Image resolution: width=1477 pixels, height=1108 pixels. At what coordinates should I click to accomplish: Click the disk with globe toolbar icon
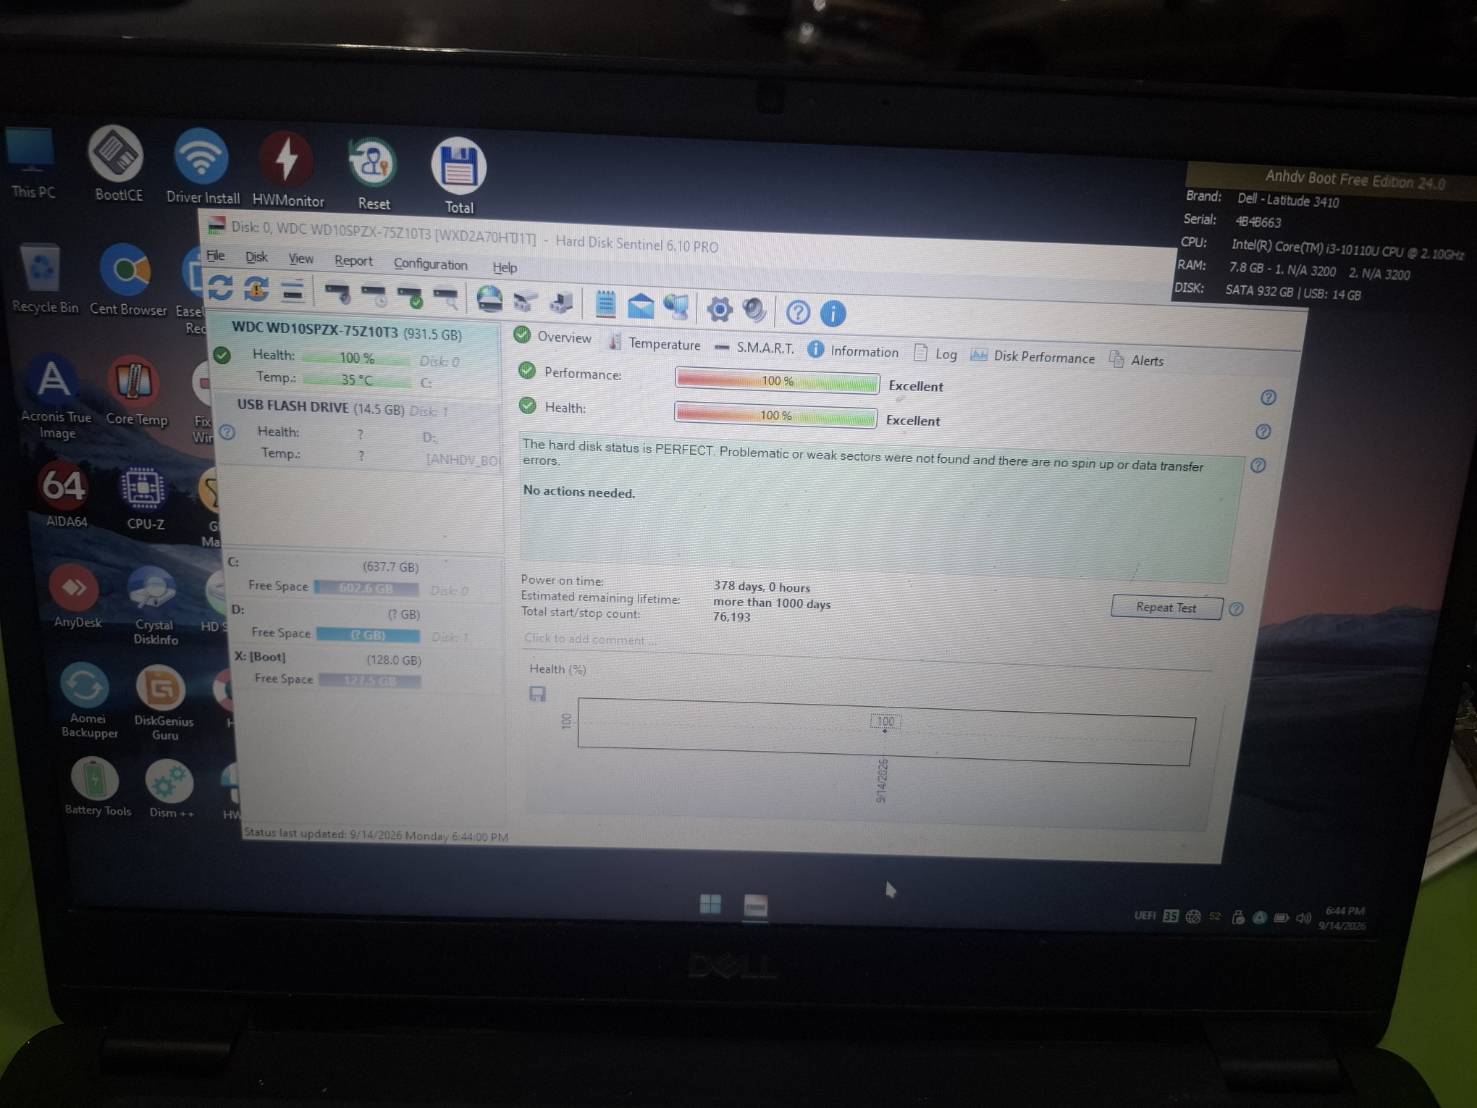[489, 298]
